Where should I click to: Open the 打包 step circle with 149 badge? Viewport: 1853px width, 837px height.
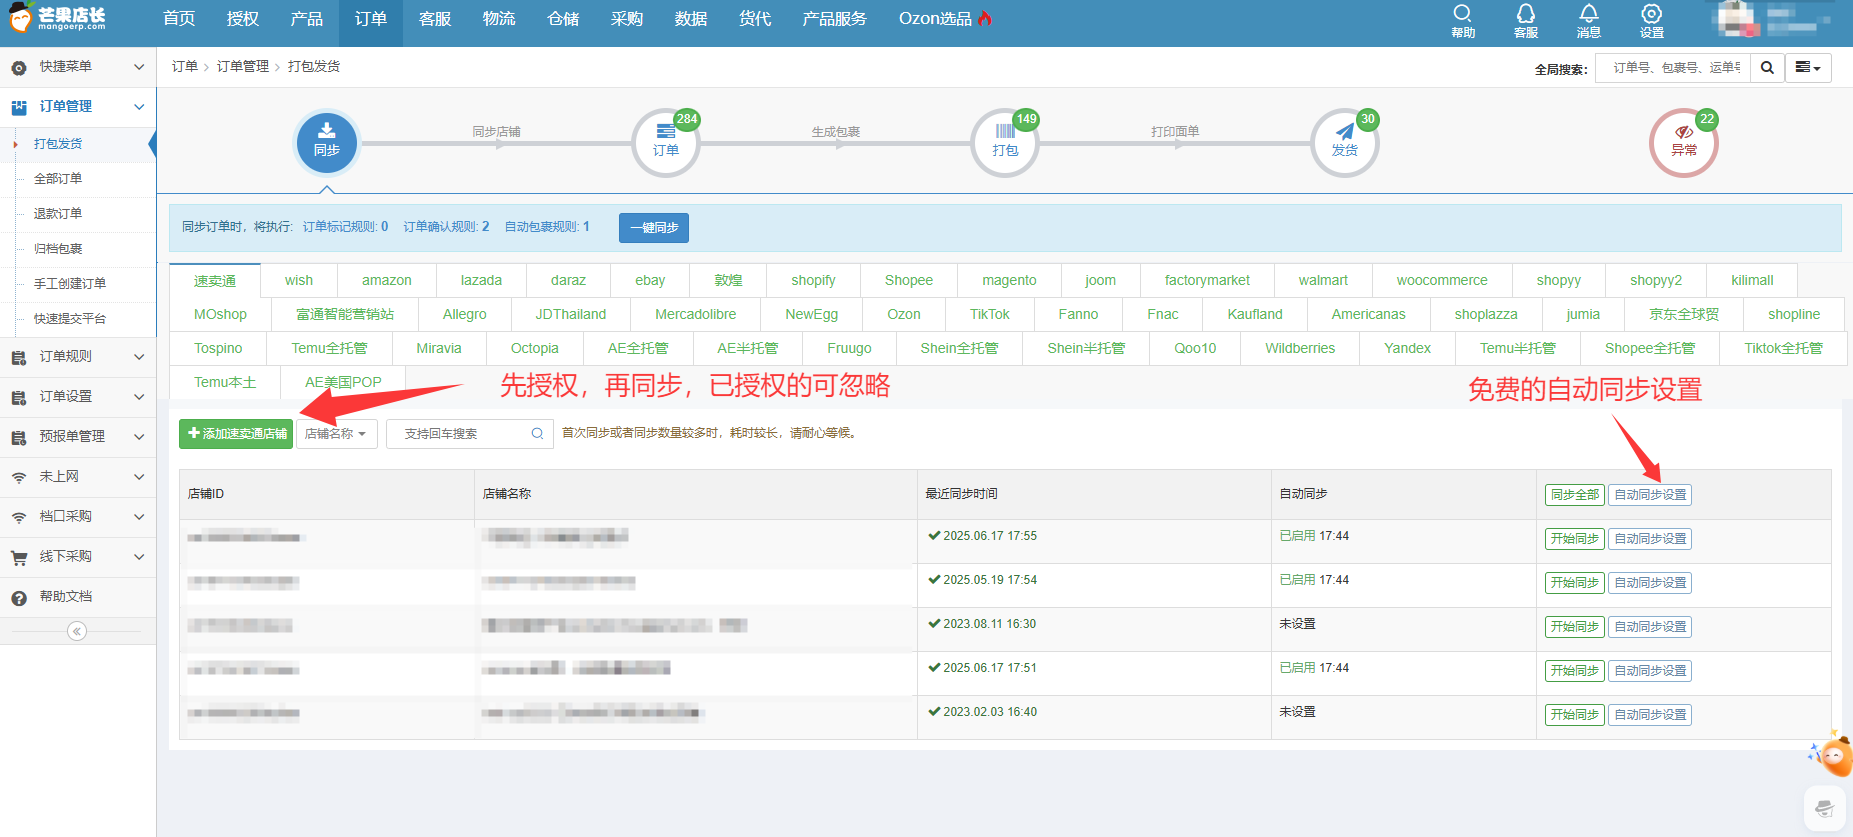click(1005, 143)
